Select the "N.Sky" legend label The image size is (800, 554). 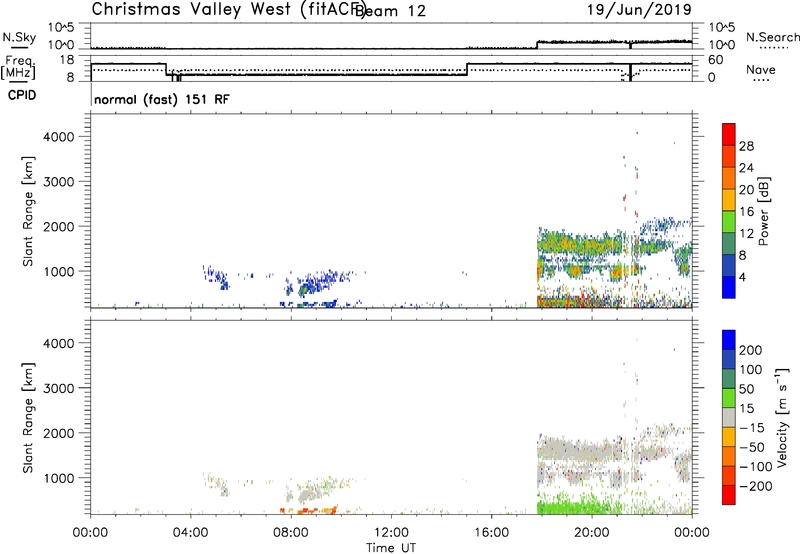pyautogui.click(x=19, y=37)
